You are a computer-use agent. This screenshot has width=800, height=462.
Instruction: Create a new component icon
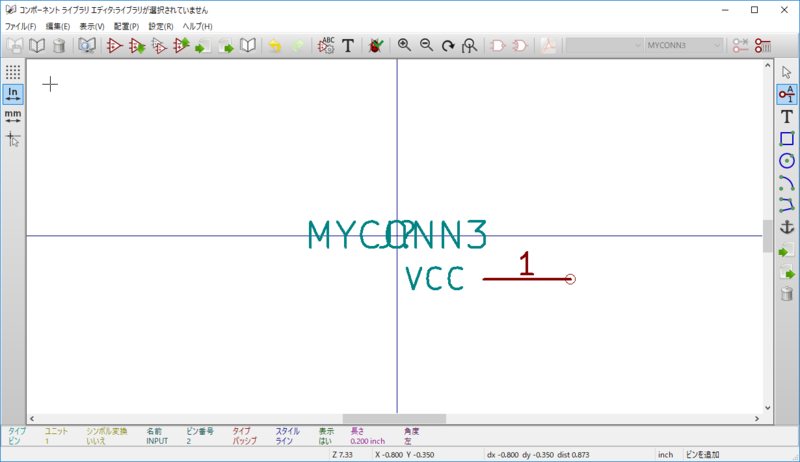coord(114,46)
